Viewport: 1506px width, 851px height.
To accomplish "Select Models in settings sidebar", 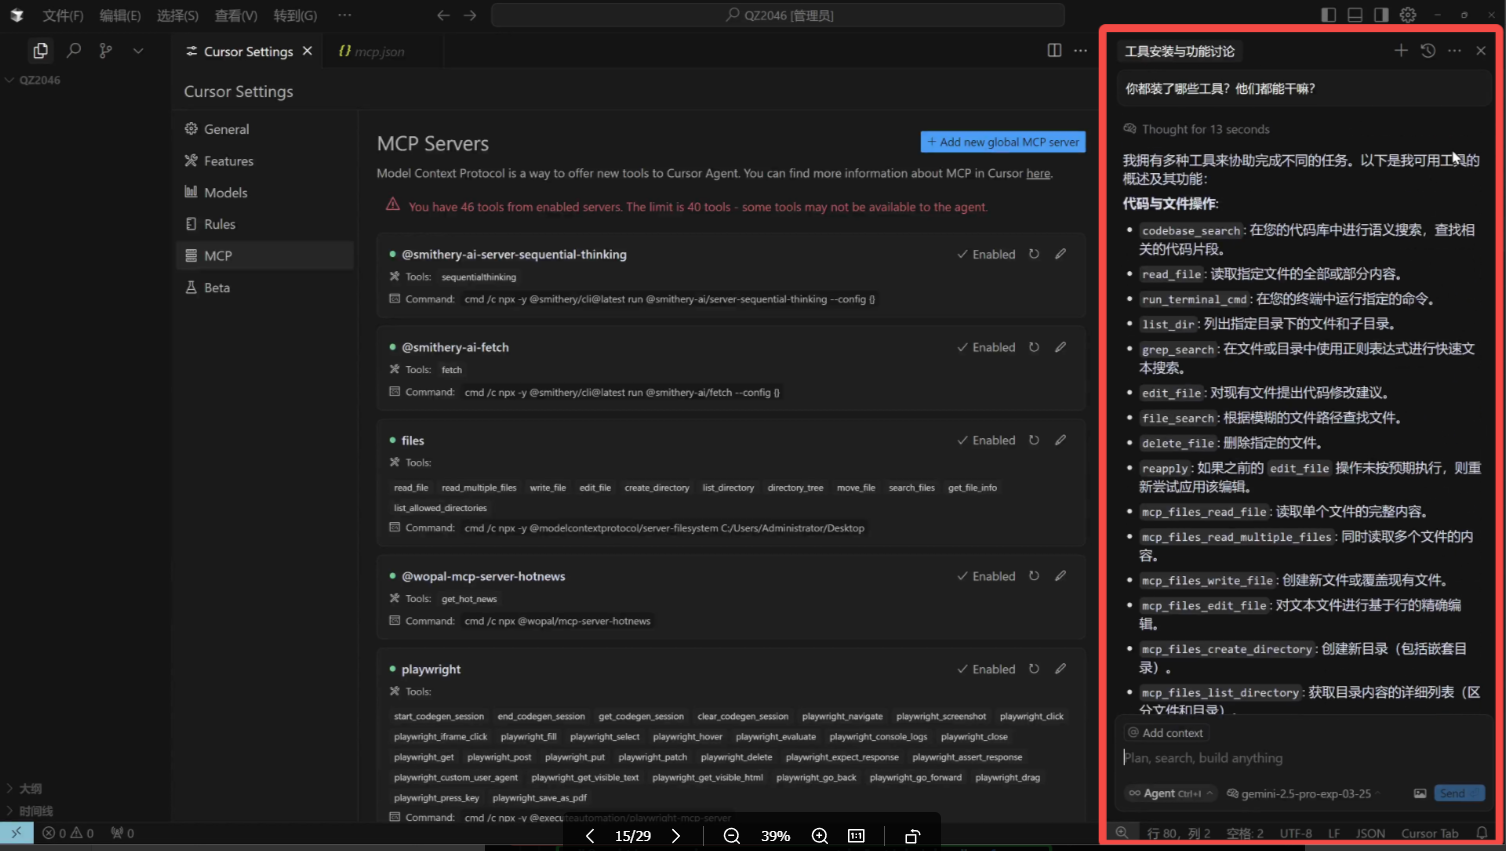I will coord(225,193).
